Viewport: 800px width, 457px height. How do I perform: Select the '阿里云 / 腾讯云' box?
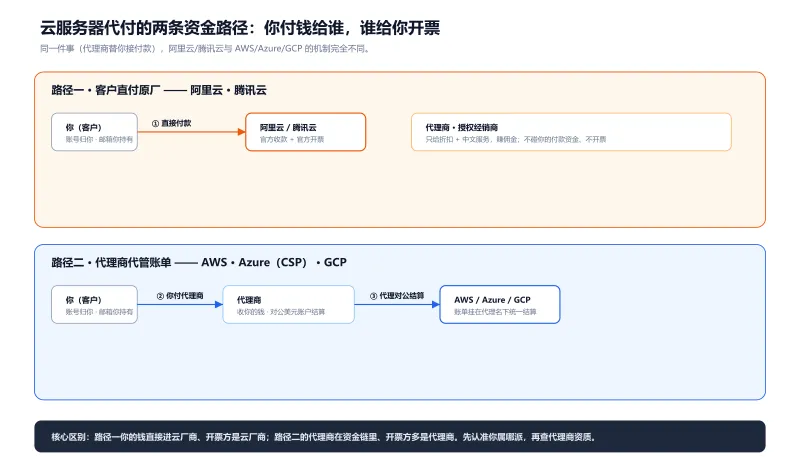tap(306, 132)
